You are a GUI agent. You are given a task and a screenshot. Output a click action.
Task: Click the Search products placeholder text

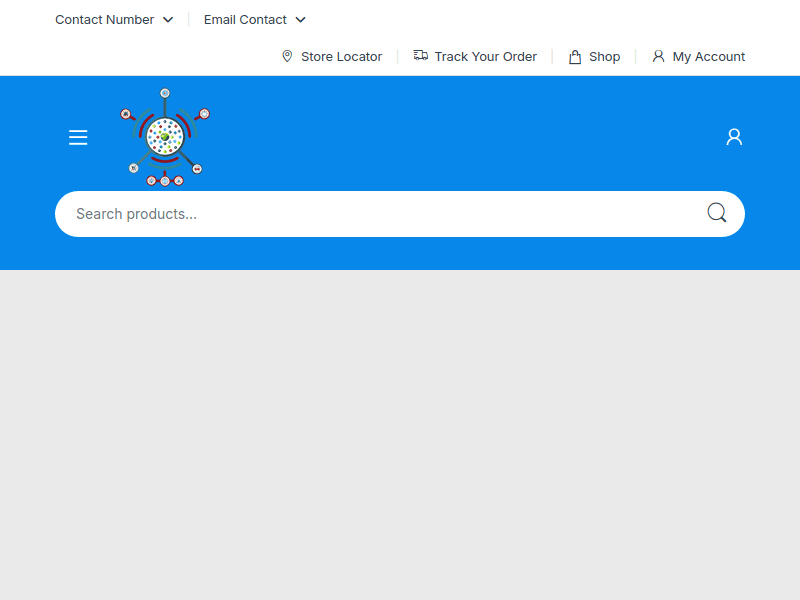136,214
